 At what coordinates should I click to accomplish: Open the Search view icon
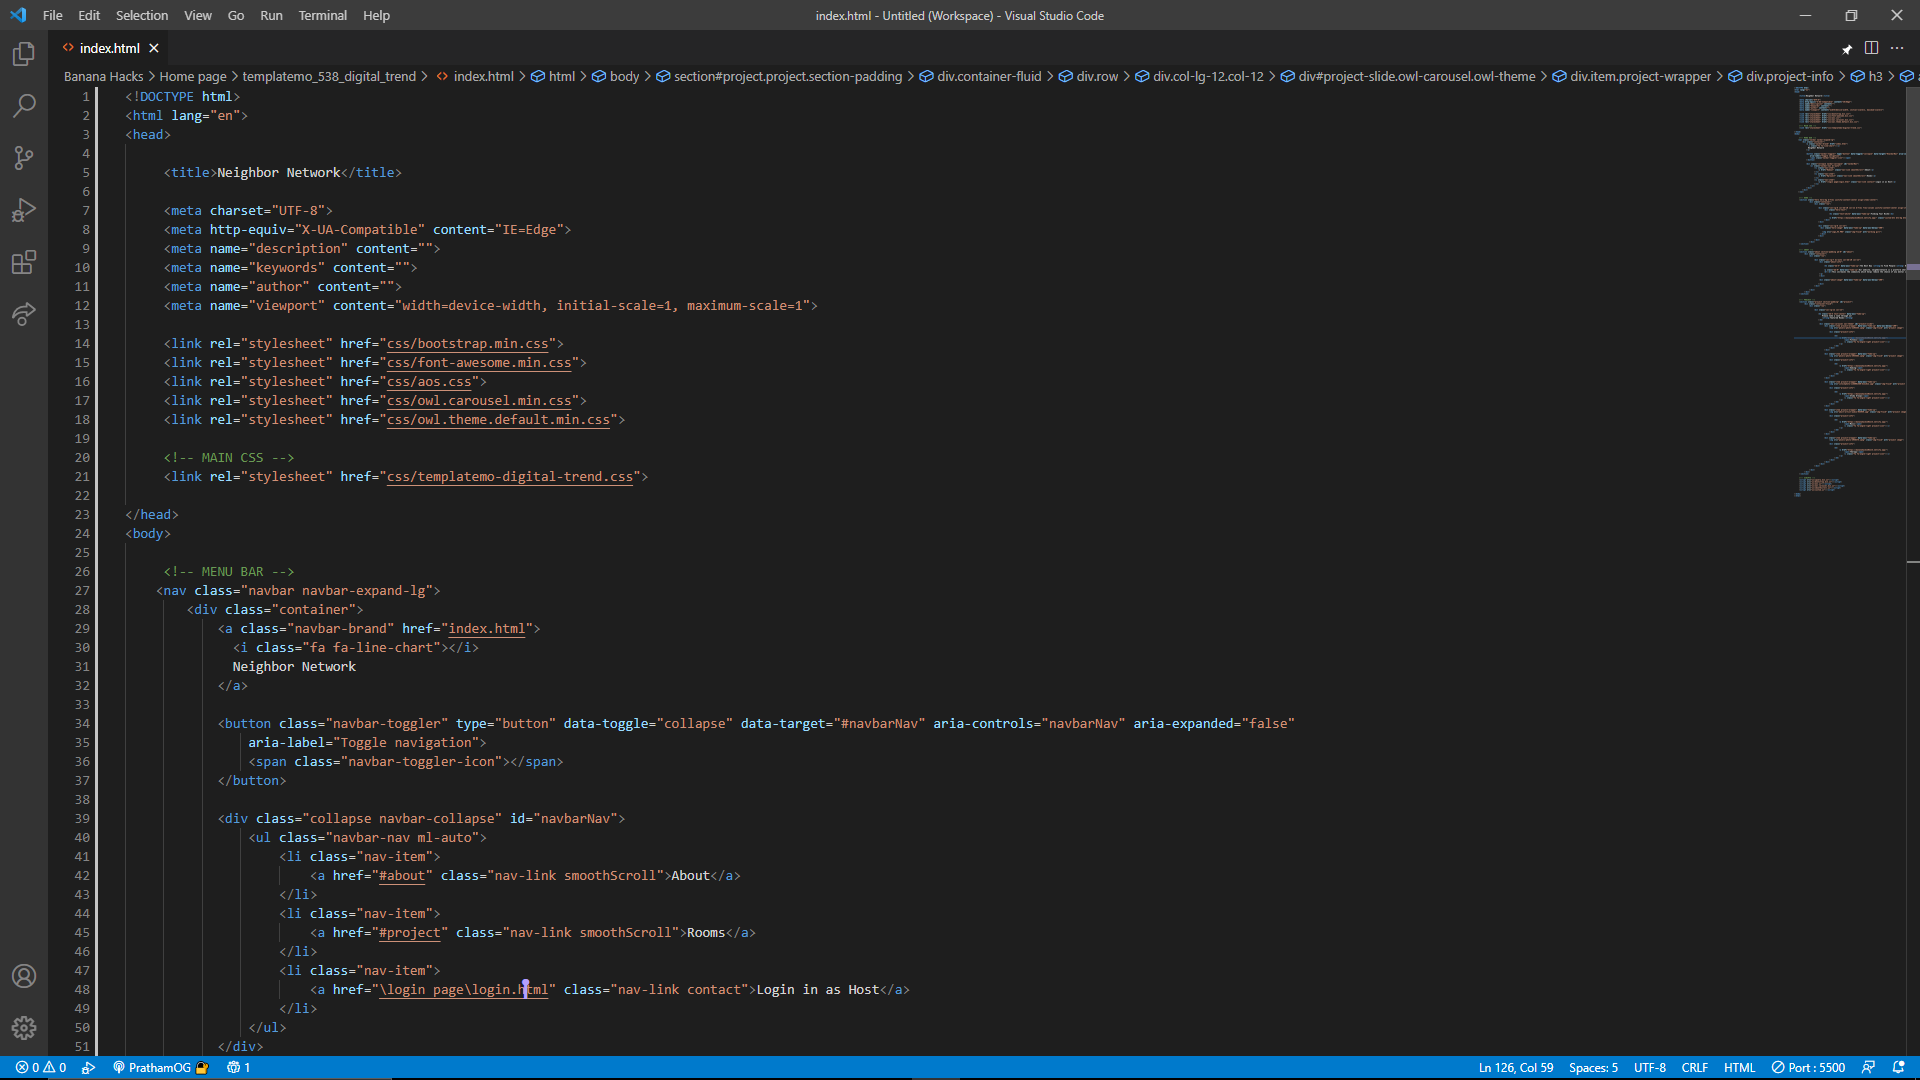point(24,106)
